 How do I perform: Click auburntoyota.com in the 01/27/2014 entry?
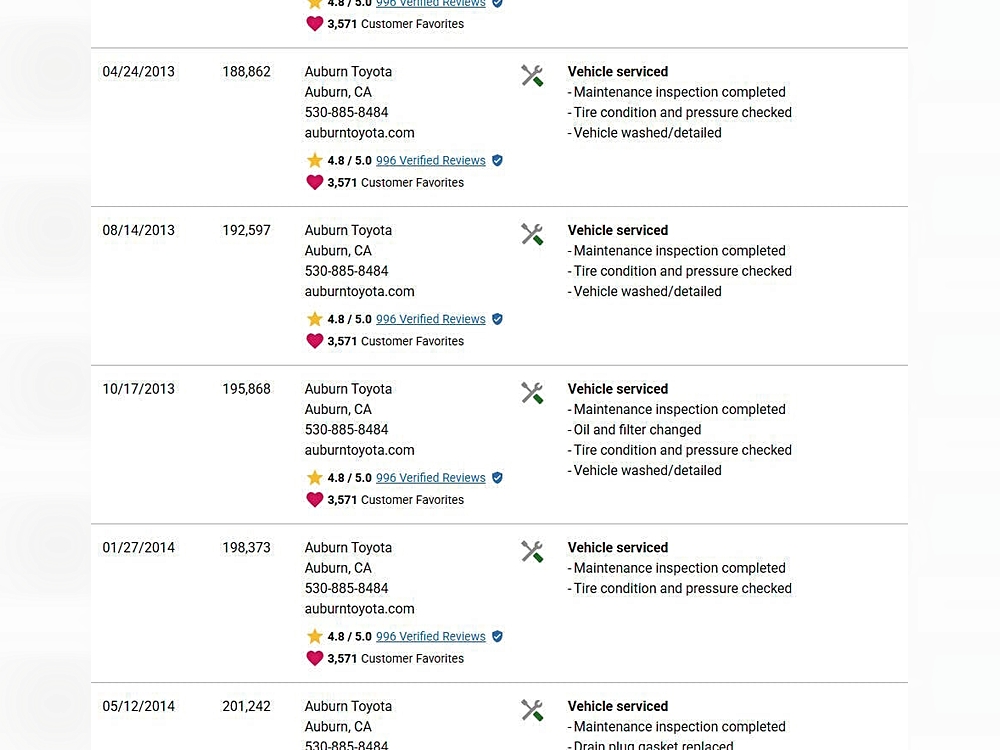[x=359, y=609]
